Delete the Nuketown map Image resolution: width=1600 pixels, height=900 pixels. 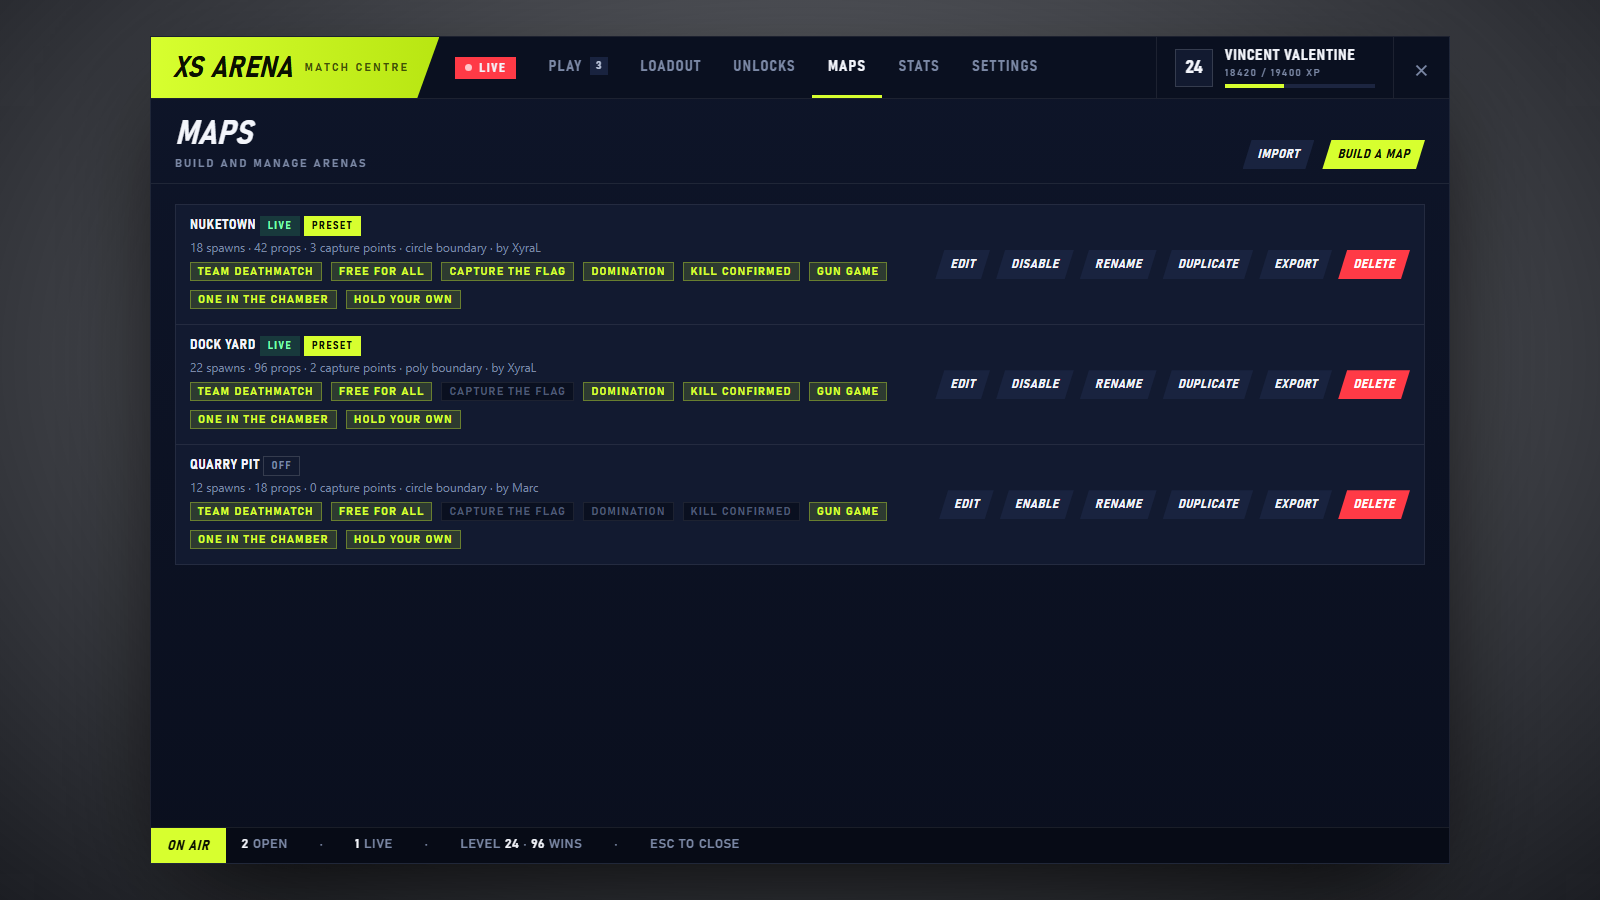tap(1374, 264)
